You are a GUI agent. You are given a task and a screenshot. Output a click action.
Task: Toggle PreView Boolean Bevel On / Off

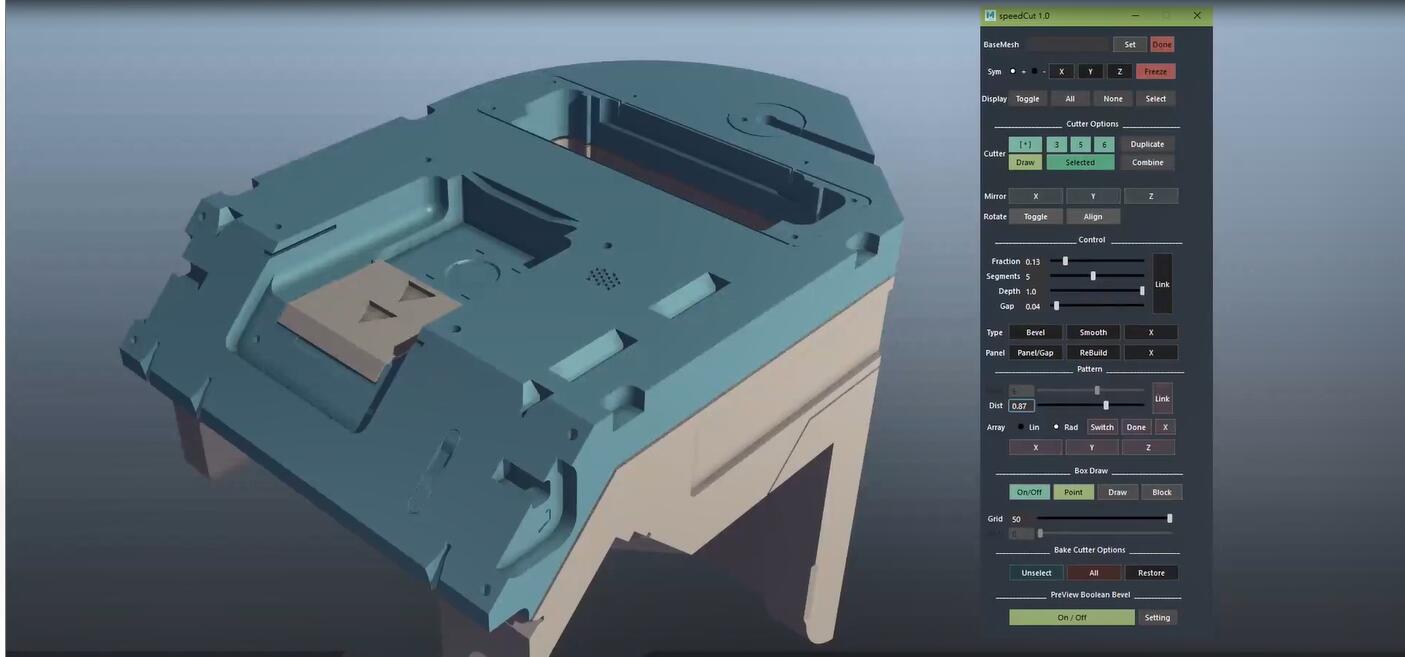click(x=1072, y=617)
